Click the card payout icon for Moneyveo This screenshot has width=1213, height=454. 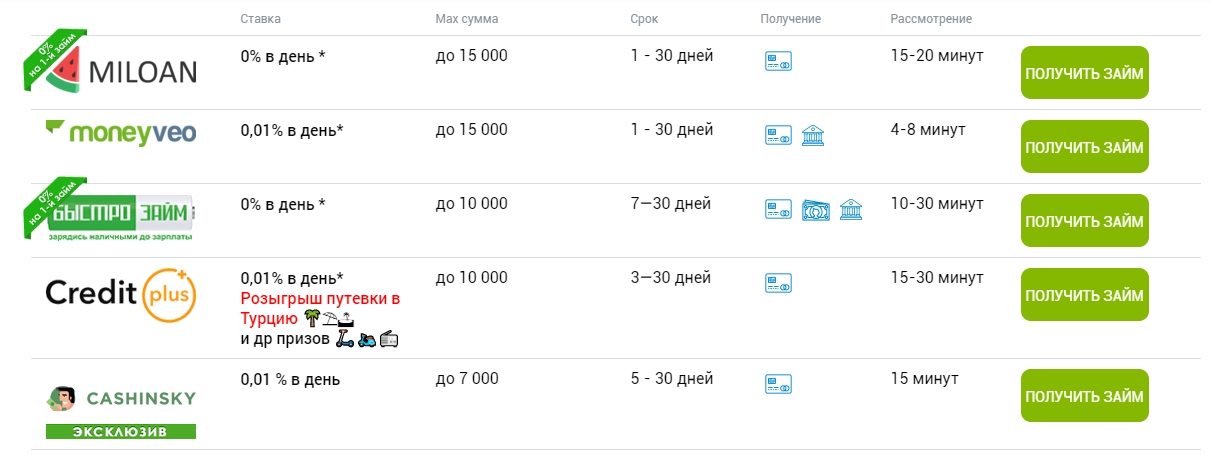[777, 135]
